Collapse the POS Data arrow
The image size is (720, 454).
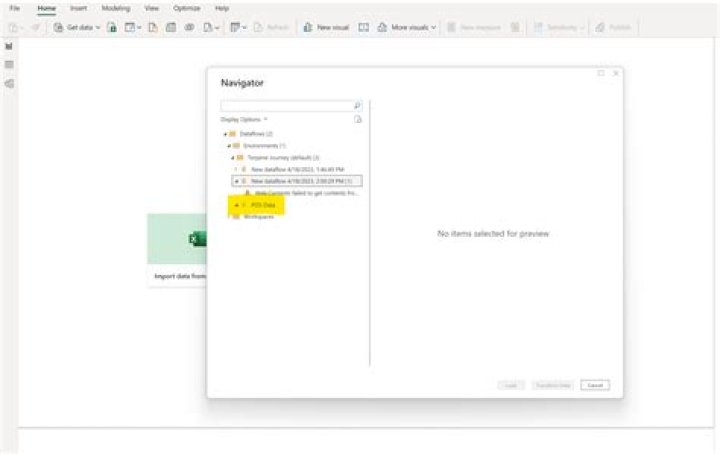point(236,205)
